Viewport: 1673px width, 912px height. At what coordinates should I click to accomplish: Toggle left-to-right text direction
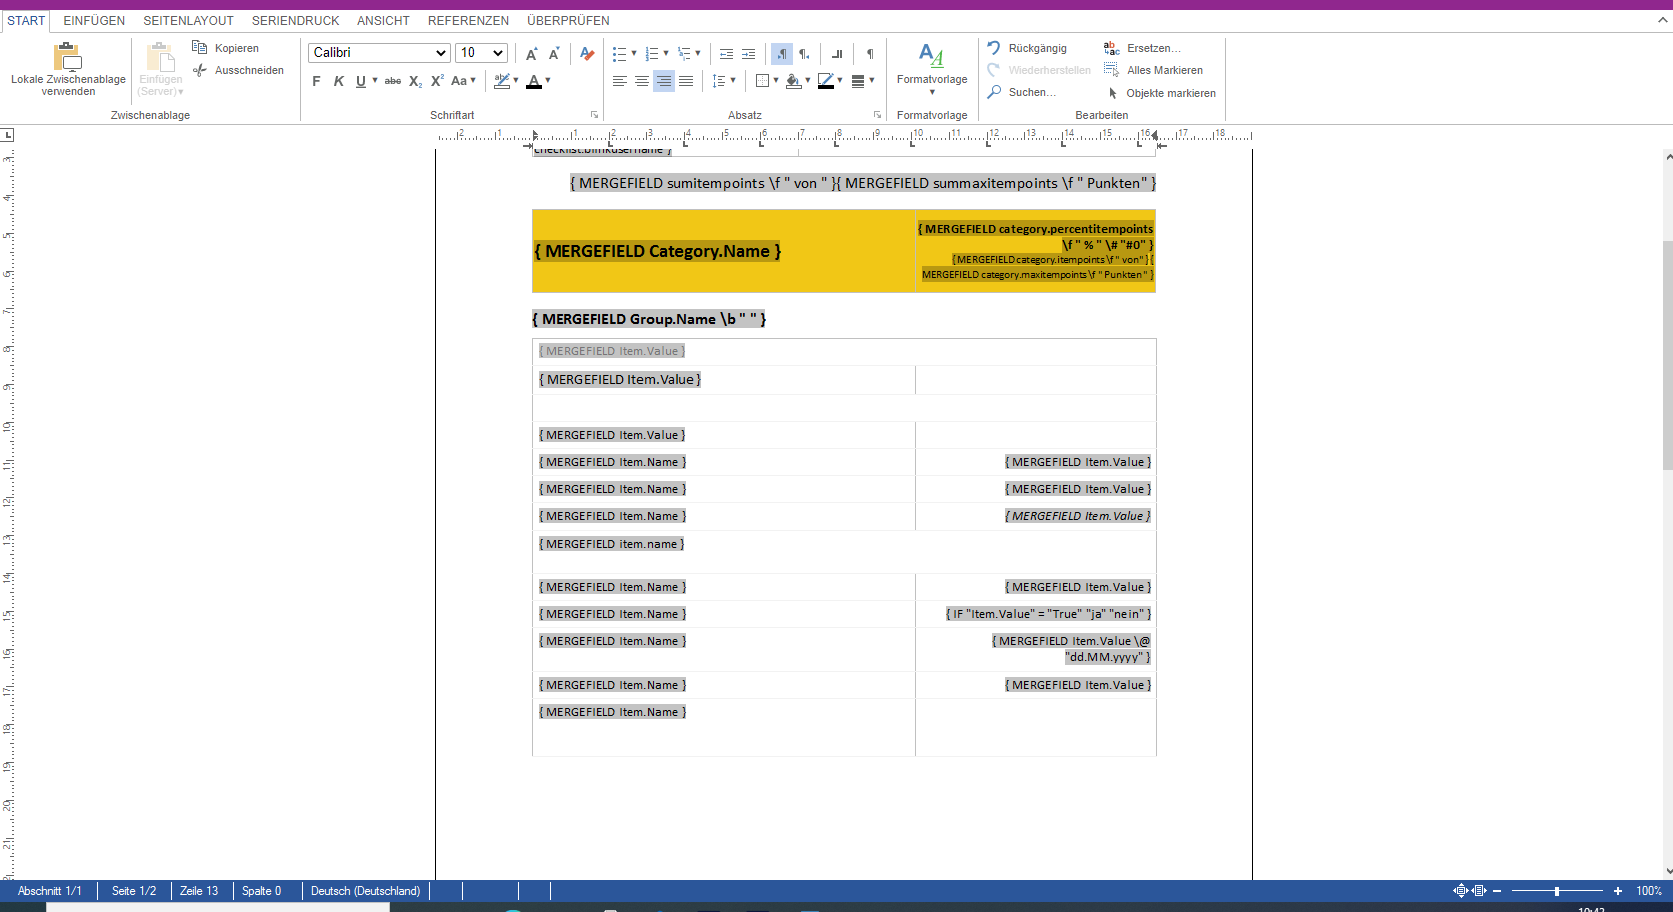pos(782,53)
